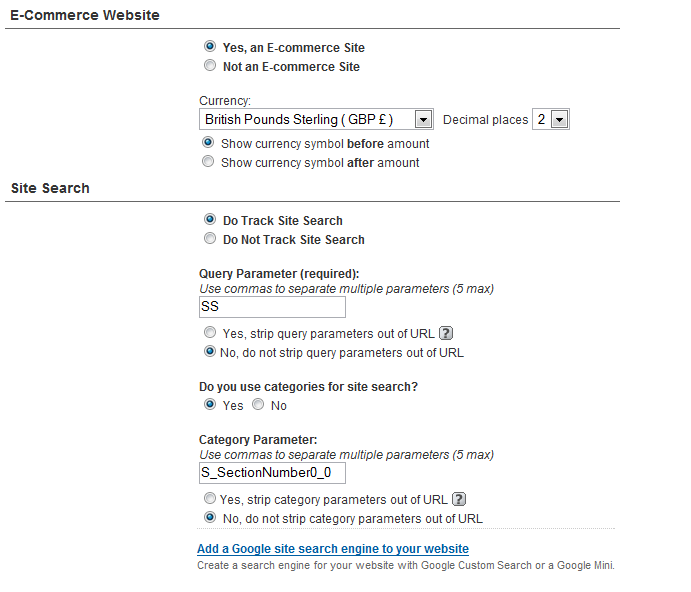The width and height of the screenshot is (691, 592).
Task: Select 'Yes, strip category parameters out of URL'
Action: pos(210,499)
